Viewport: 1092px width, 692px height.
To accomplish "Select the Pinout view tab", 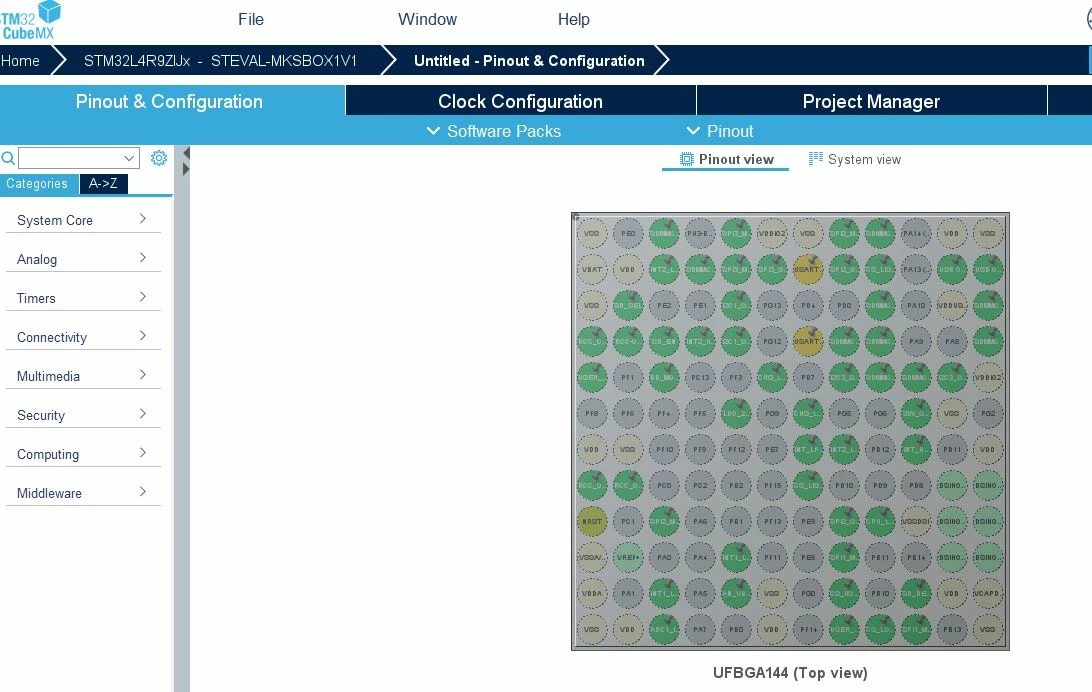I will pyautogui.click(x=725, y=159).
